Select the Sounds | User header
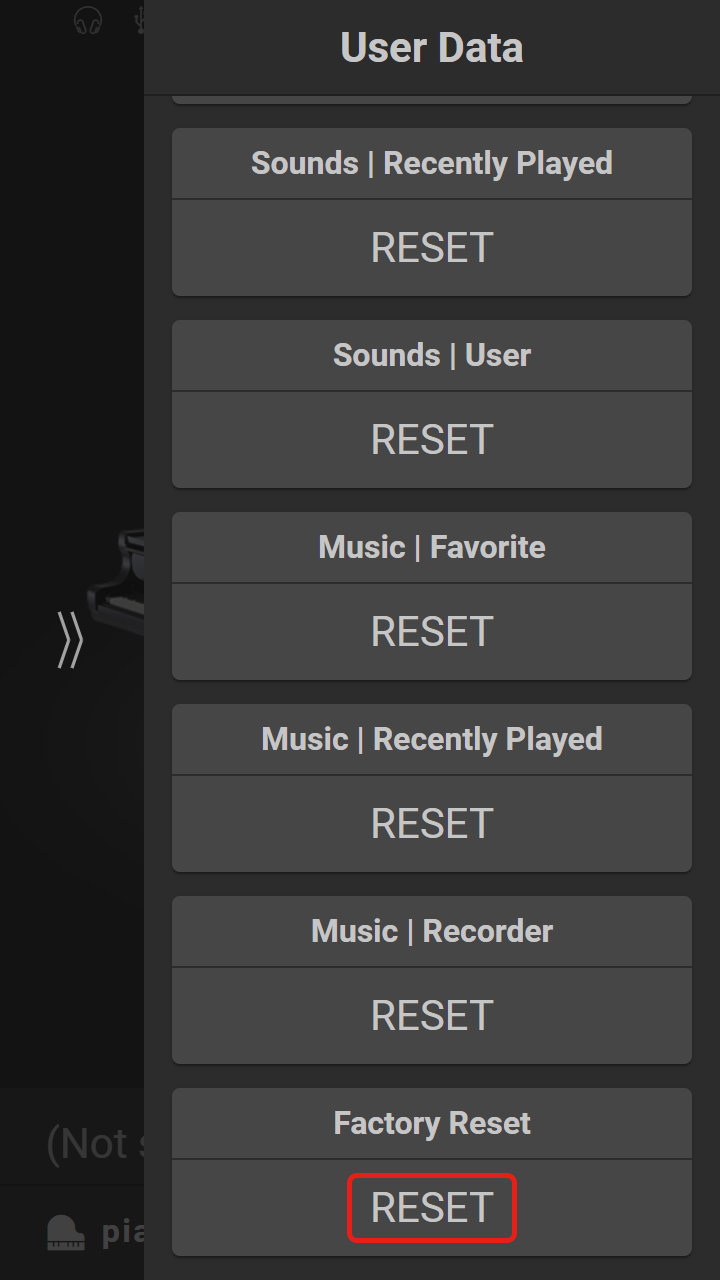This screenshot has width=720, height=1280. pyautogui.click(x=432, y=355)
